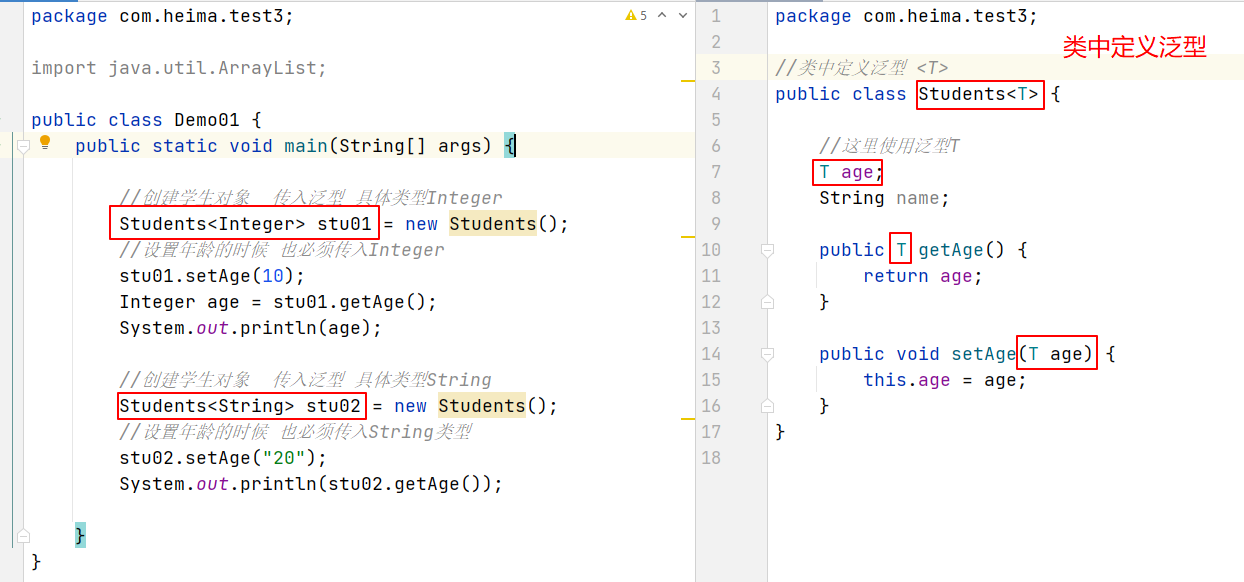Click Students<String> stu02 declaration
This screenshot has width=1244, height=582.
[x=239, y=406]
